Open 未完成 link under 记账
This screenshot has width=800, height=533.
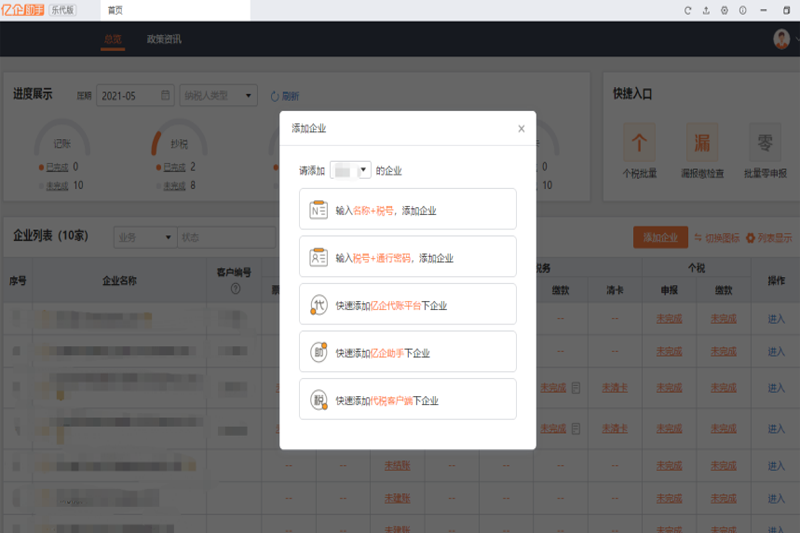(x=57, y=186)
